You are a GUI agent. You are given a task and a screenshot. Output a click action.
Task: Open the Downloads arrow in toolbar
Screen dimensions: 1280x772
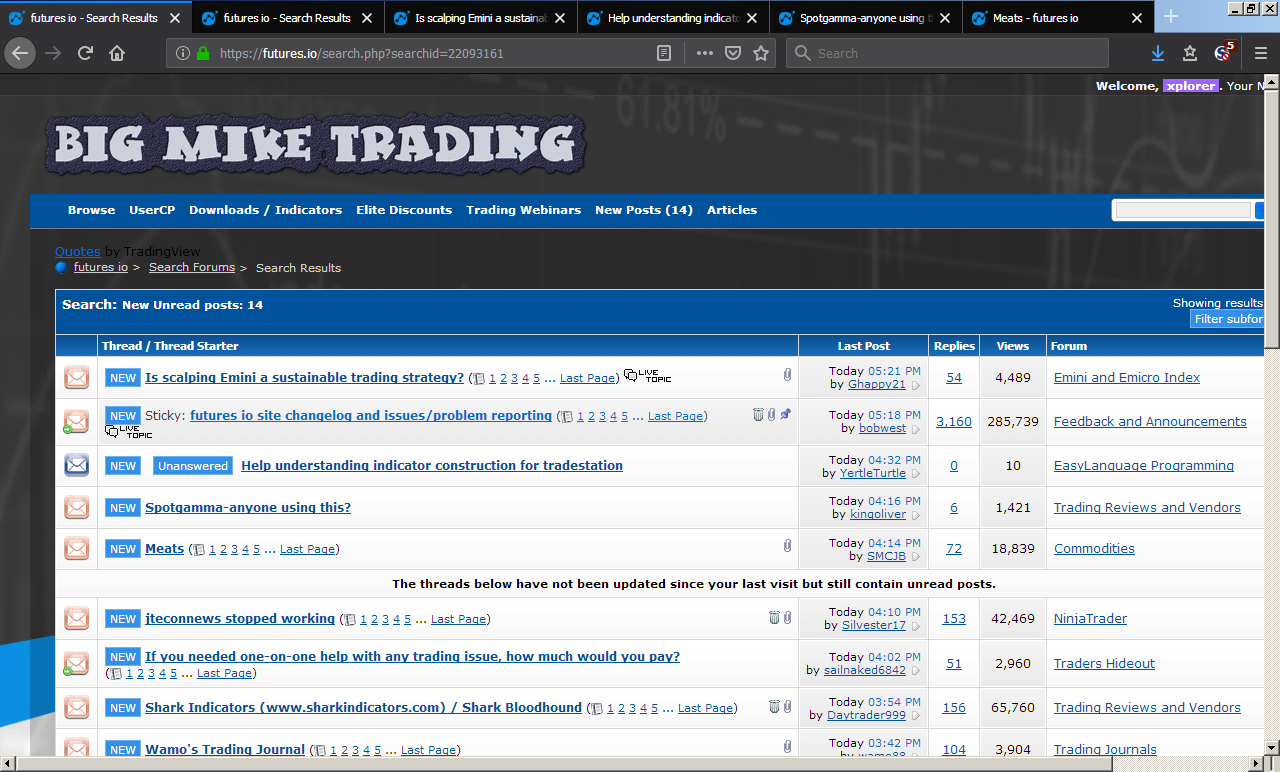[1158, 53]
